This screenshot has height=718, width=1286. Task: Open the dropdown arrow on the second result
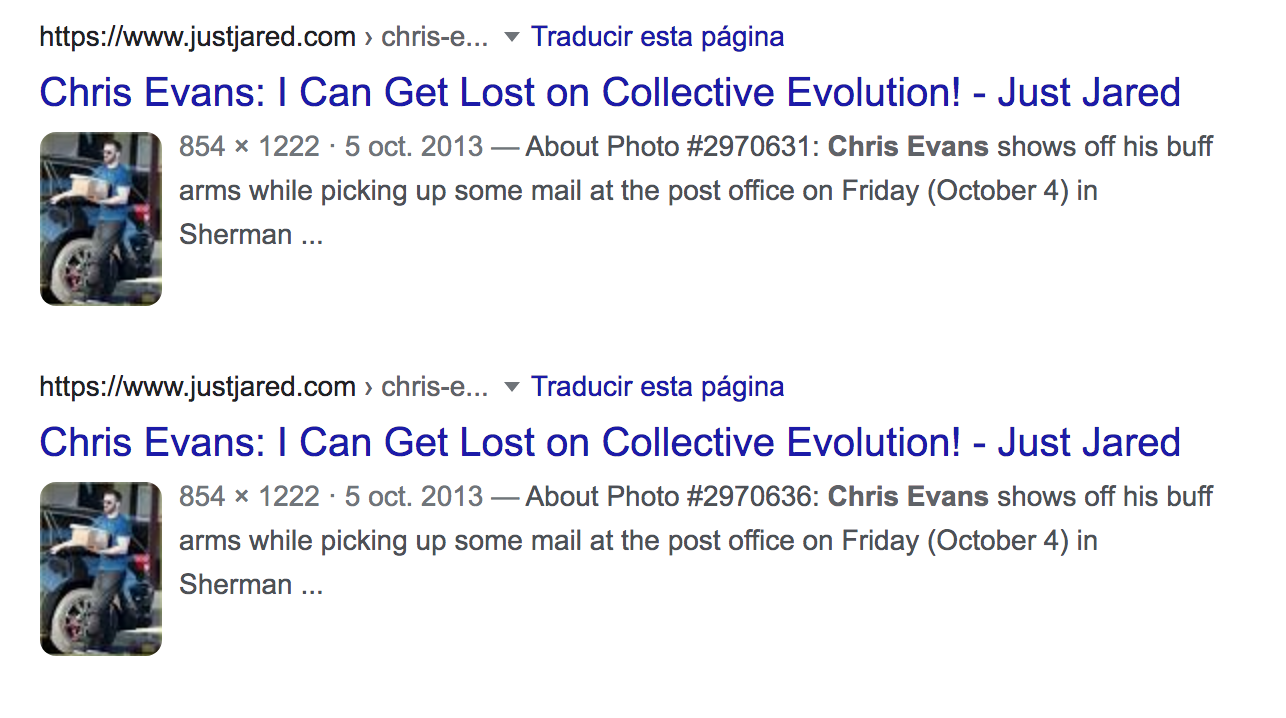coord(512,388)
